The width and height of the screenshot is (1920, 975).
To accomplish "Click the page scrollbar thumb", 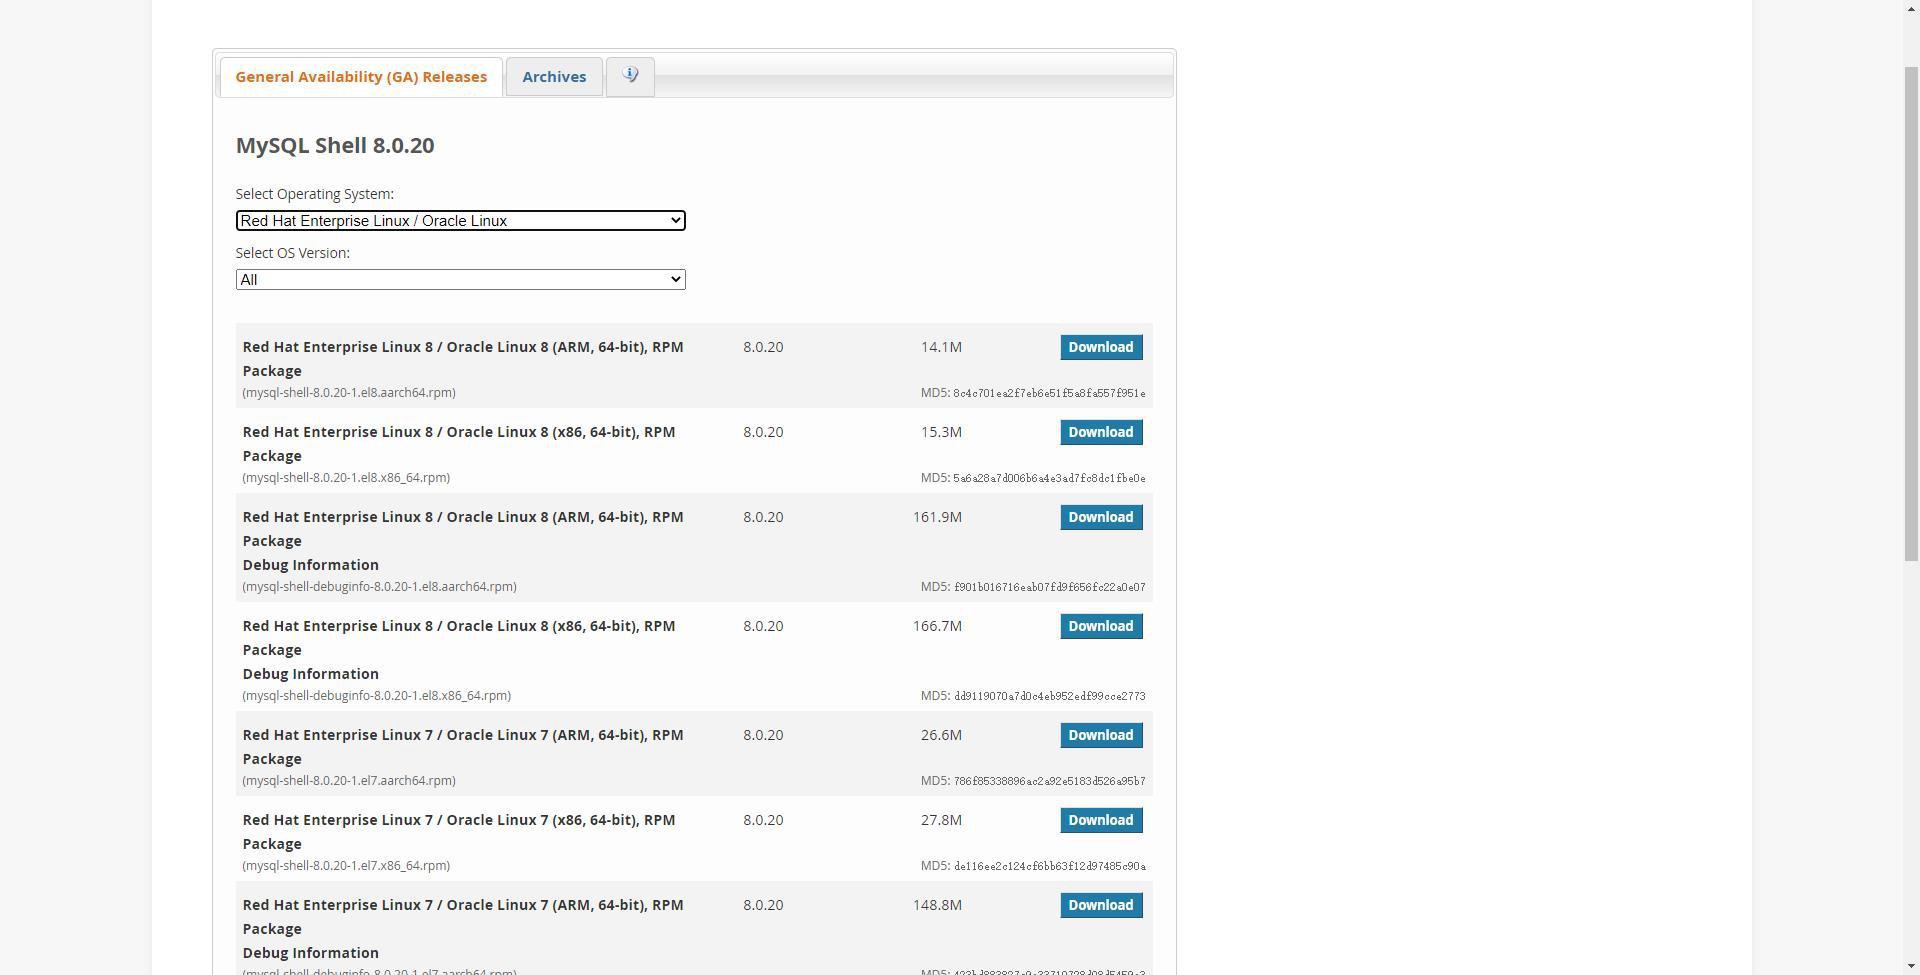I will tap(1911, 312).
